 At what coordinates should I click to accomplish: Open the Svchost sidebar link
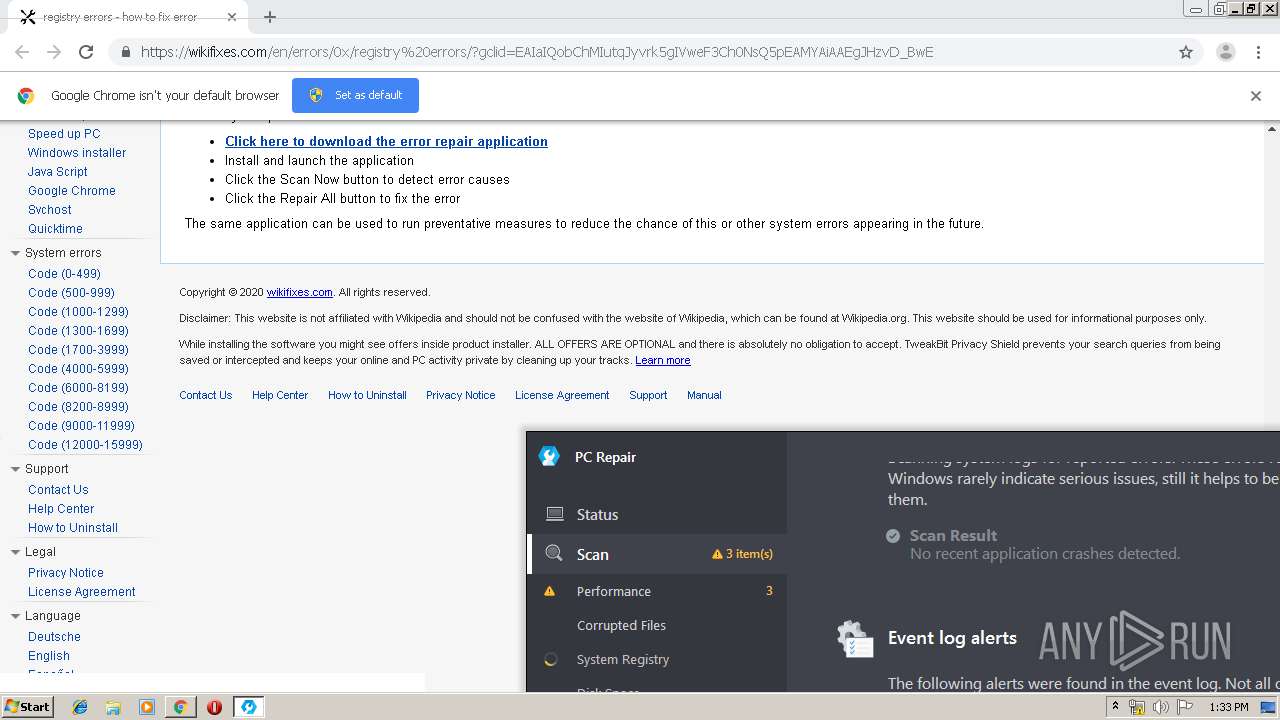pos(50,209)
